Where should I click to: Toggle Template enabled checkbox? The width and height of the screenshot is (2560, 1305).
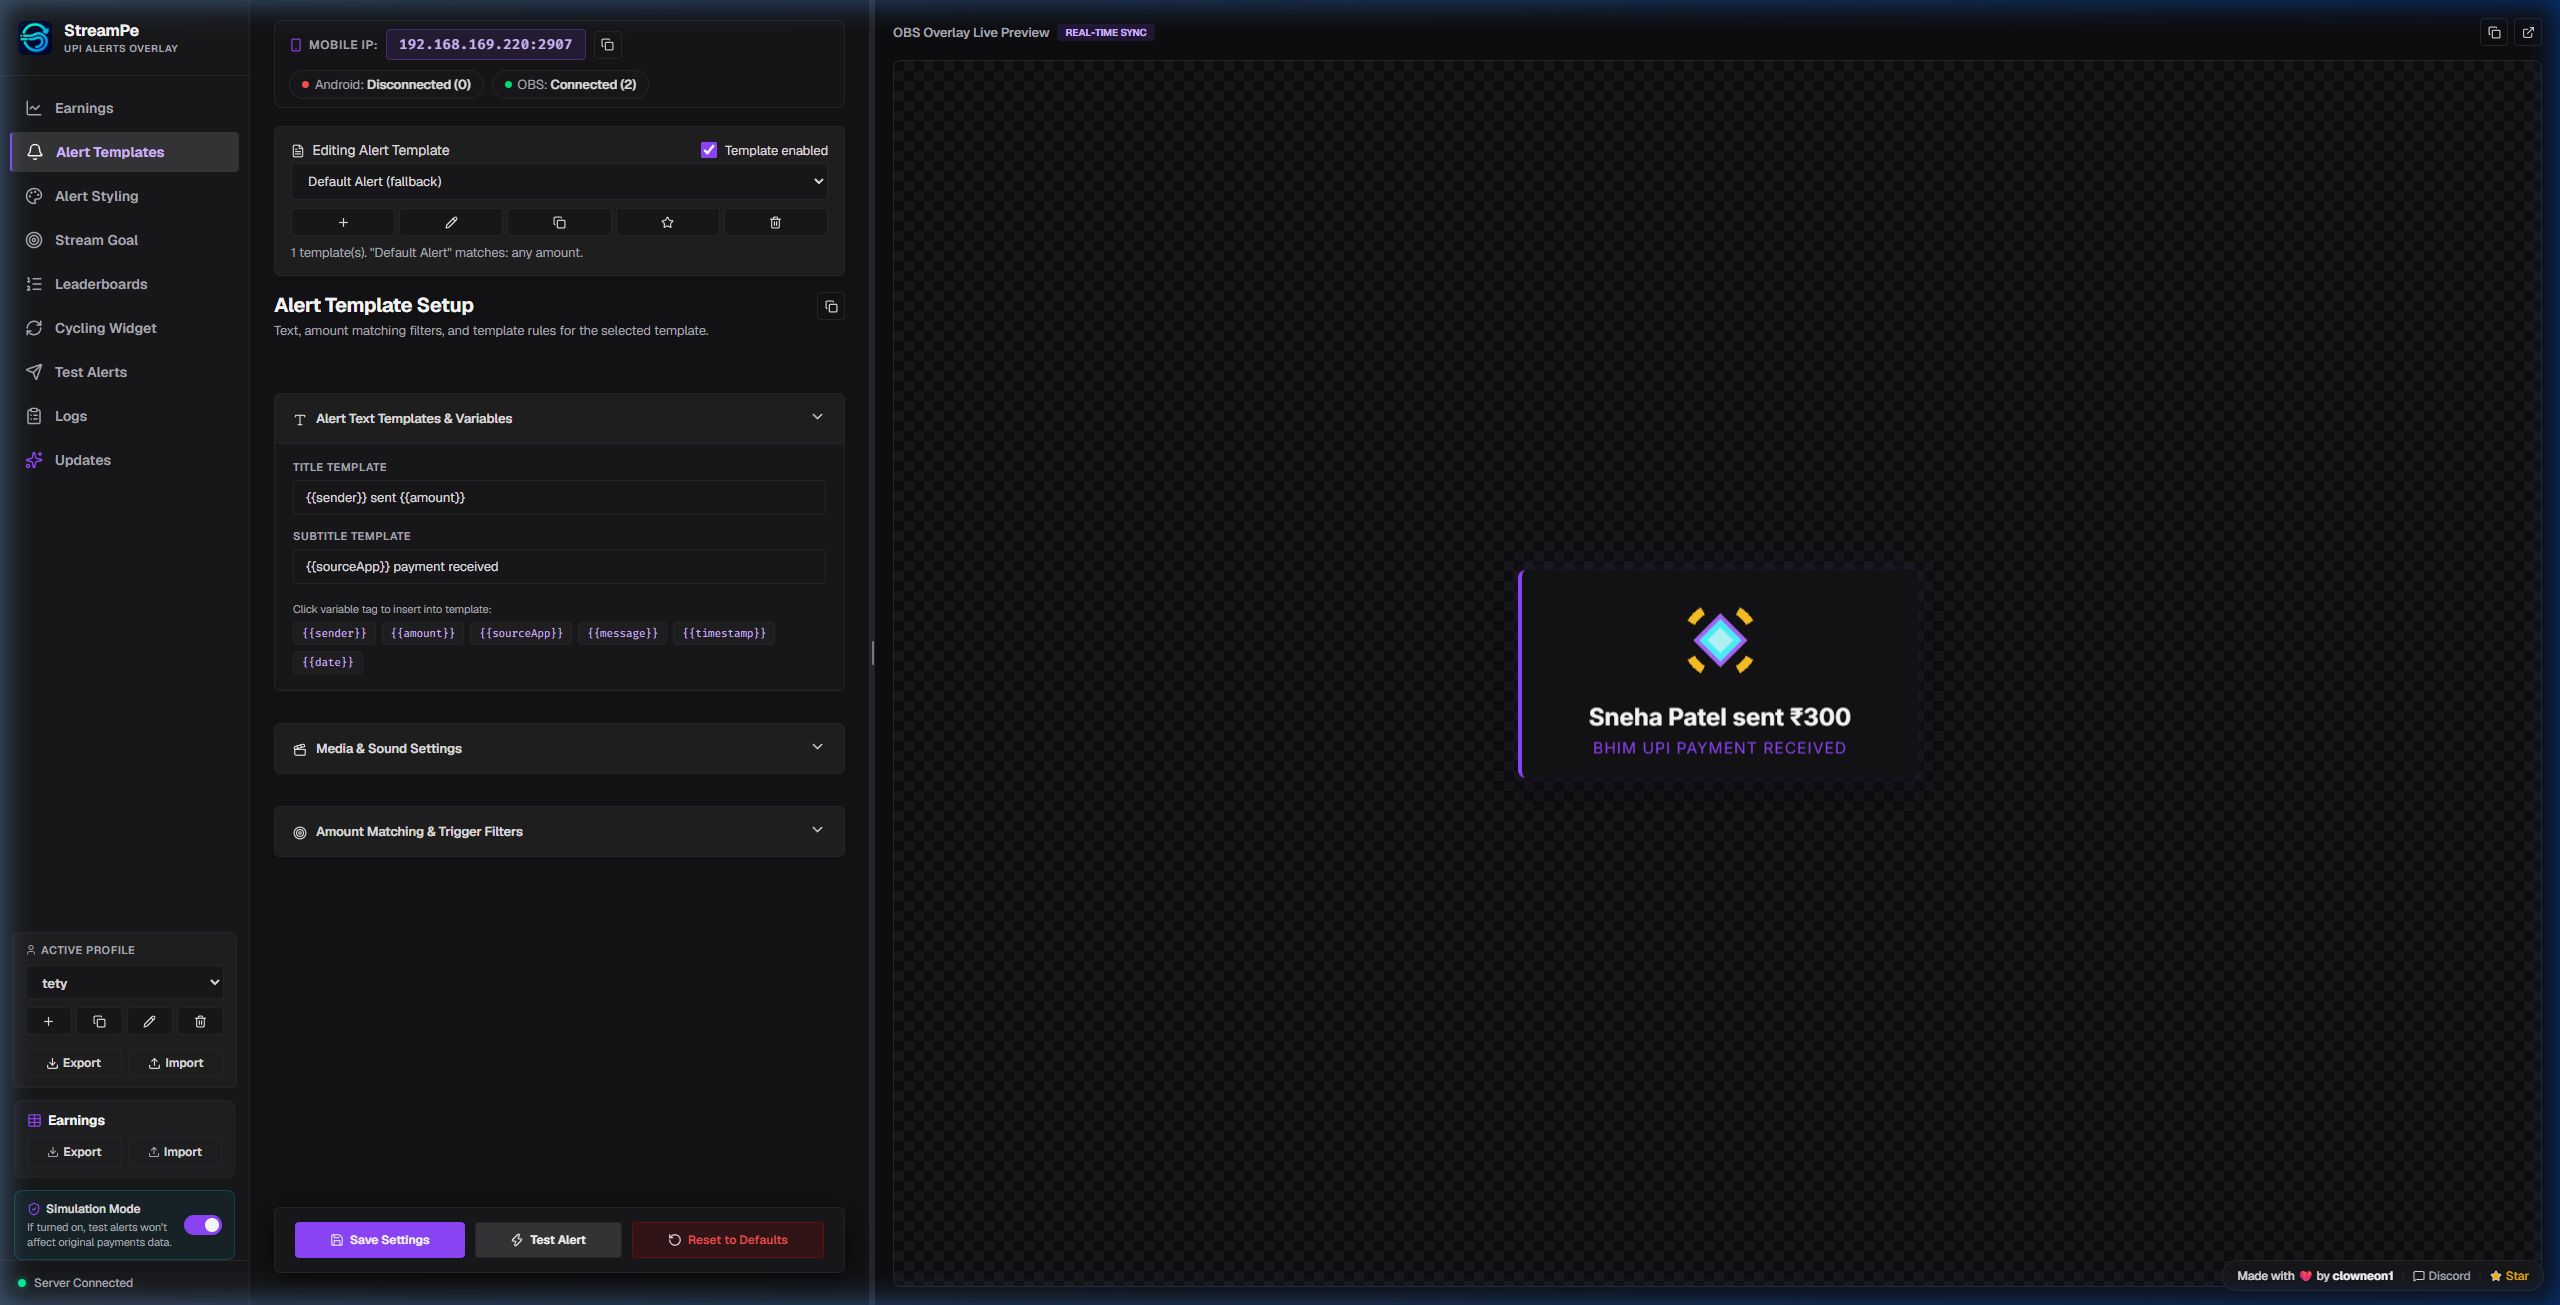(x=709, y=150)
